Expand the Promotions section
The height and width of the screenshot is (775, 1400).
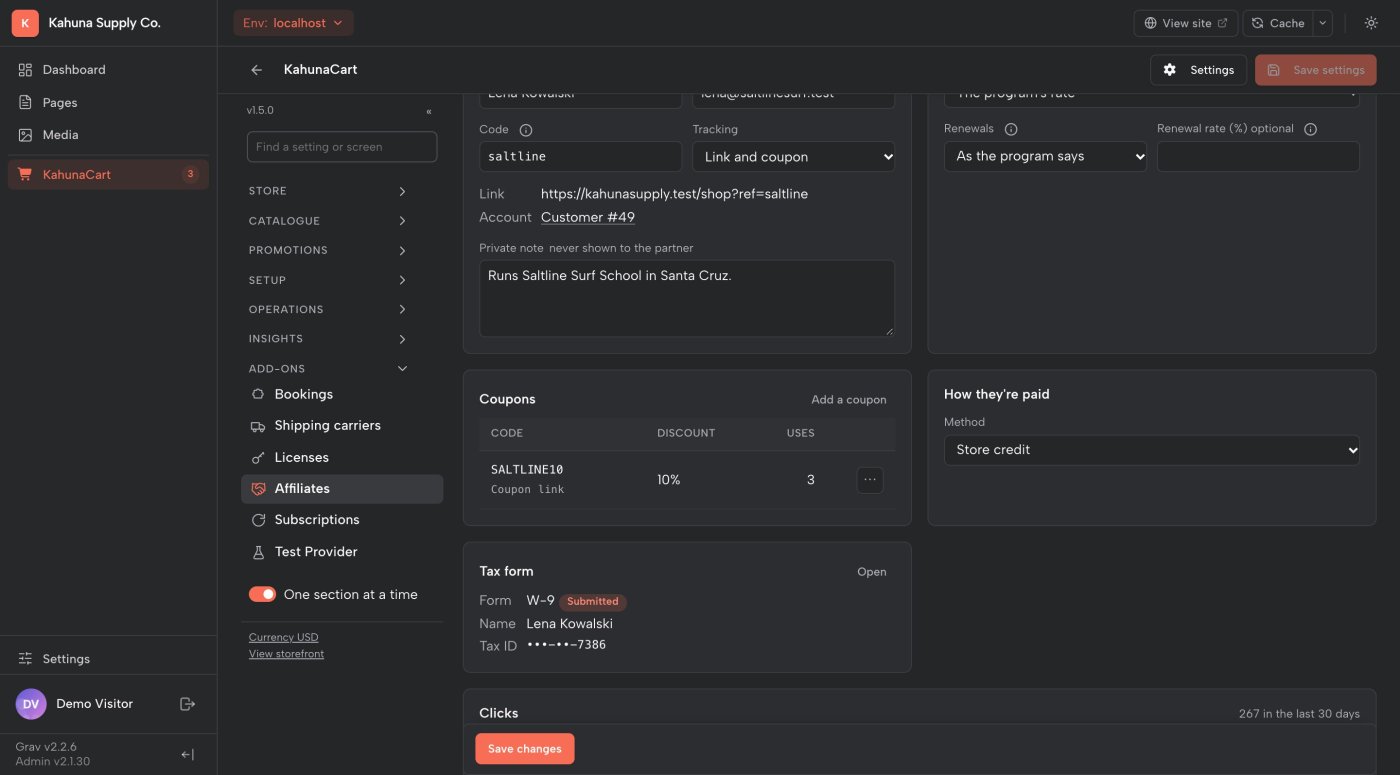pos(329,250)
